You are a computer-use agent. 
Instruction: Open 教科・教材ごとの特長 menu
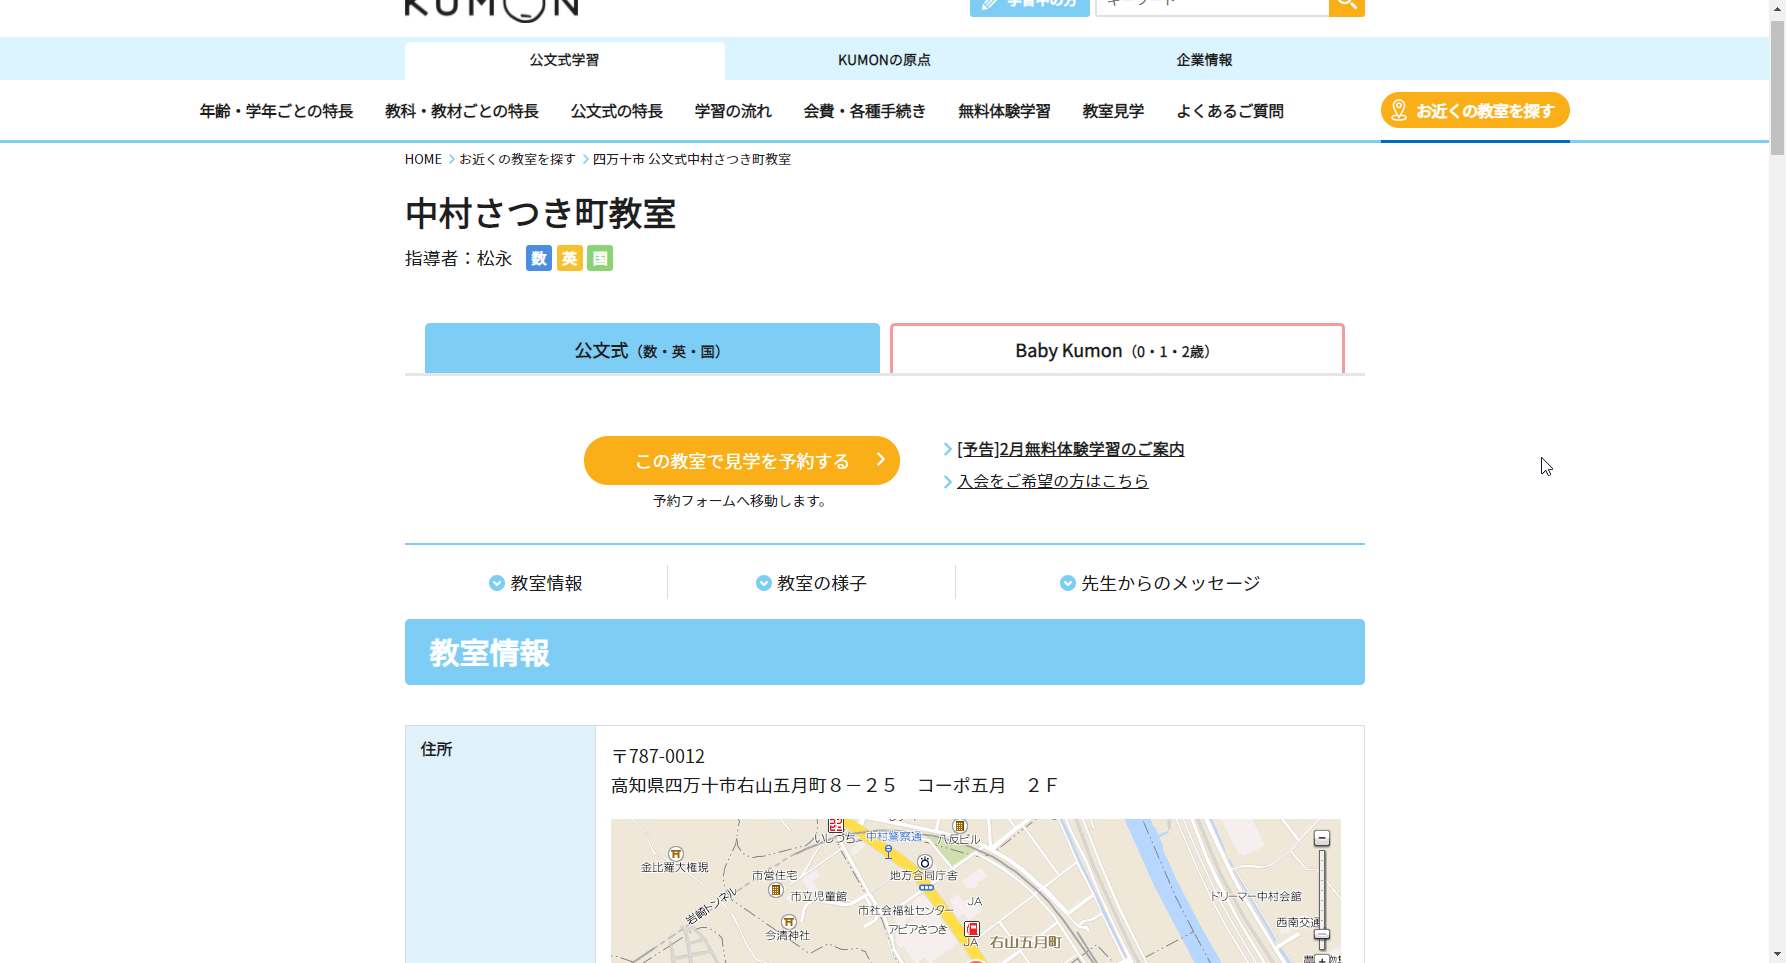[462, 111]
